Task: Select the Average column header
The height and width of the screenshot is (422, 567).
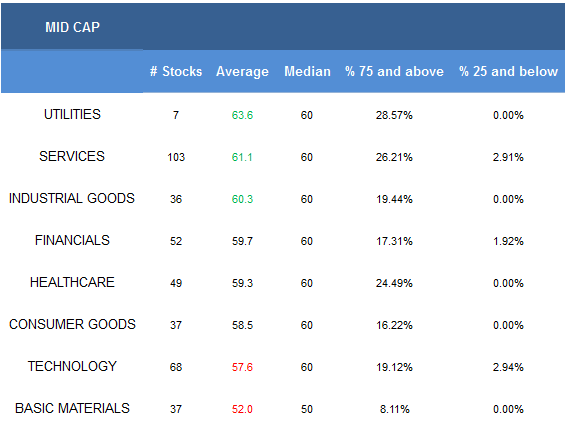Action: click(x=242, y=72)
